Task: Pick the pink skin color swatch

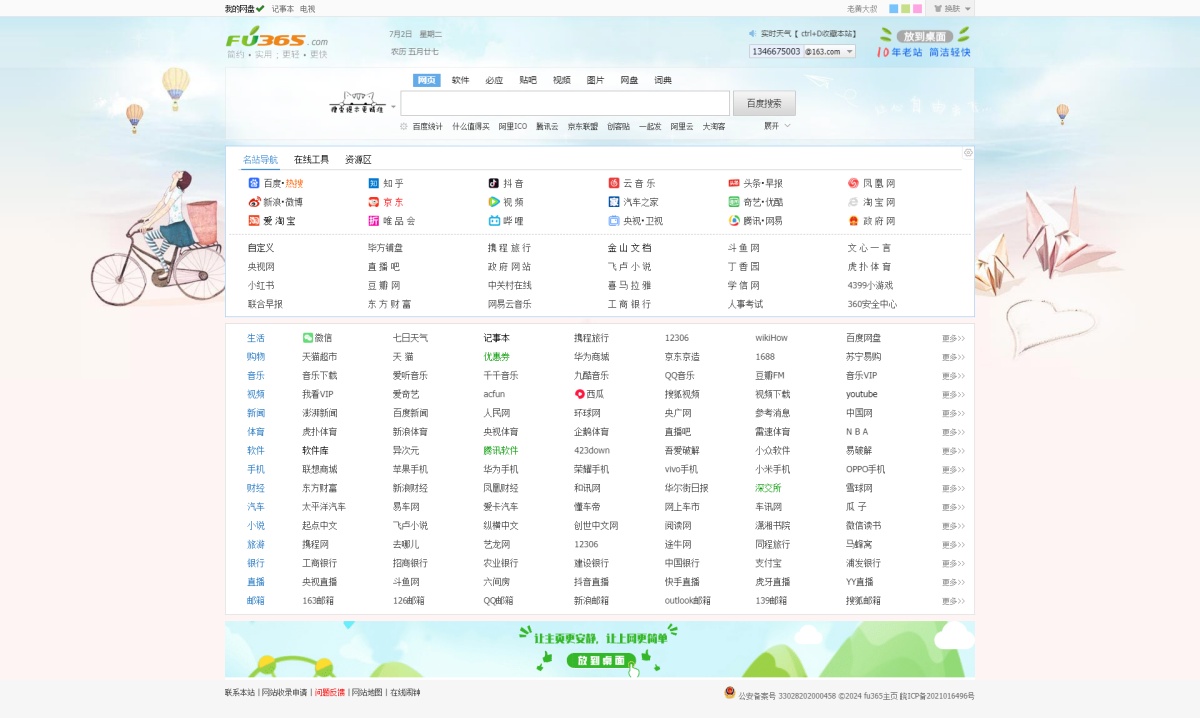Action: (x=918, y=8)
